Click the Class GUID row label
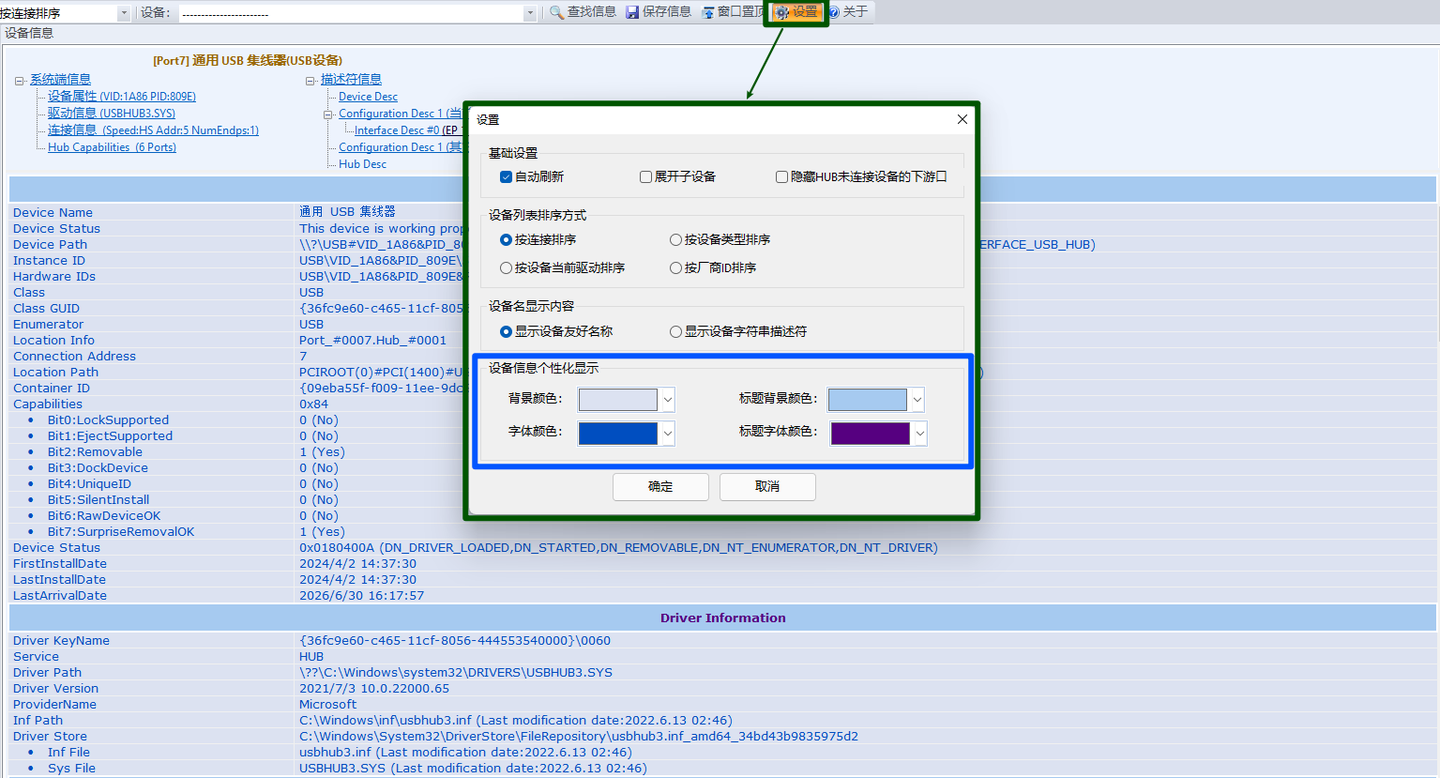Screen dimensions: 1440x778 click(46, 309)
